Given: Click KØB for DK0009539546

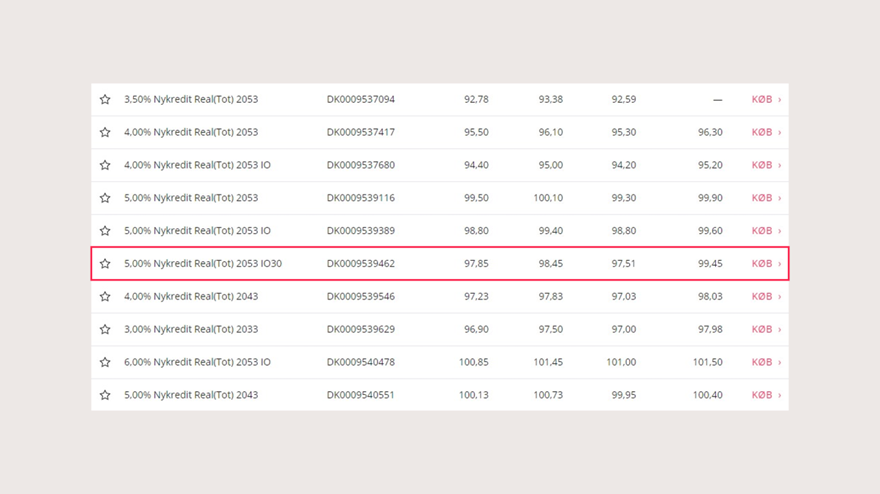Looking at the screenshot, I should click(766, 296).
